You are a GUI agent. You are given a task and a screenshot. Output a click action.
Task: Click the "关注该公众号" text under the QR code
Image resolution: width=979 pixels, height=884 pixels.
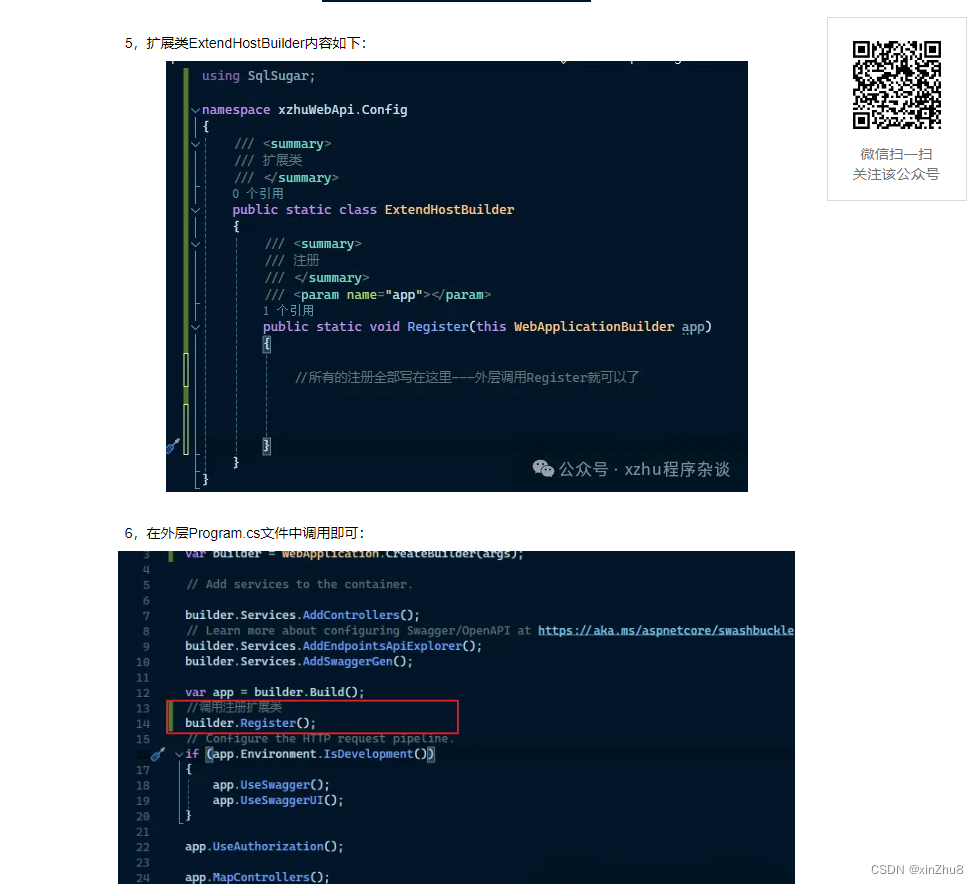(896, 172)
